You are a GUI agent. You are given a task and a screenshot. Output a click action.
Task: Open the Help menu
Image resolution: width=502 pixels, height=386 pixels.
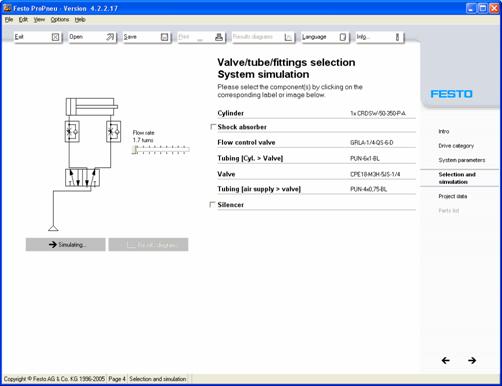[x=80, y=20]
